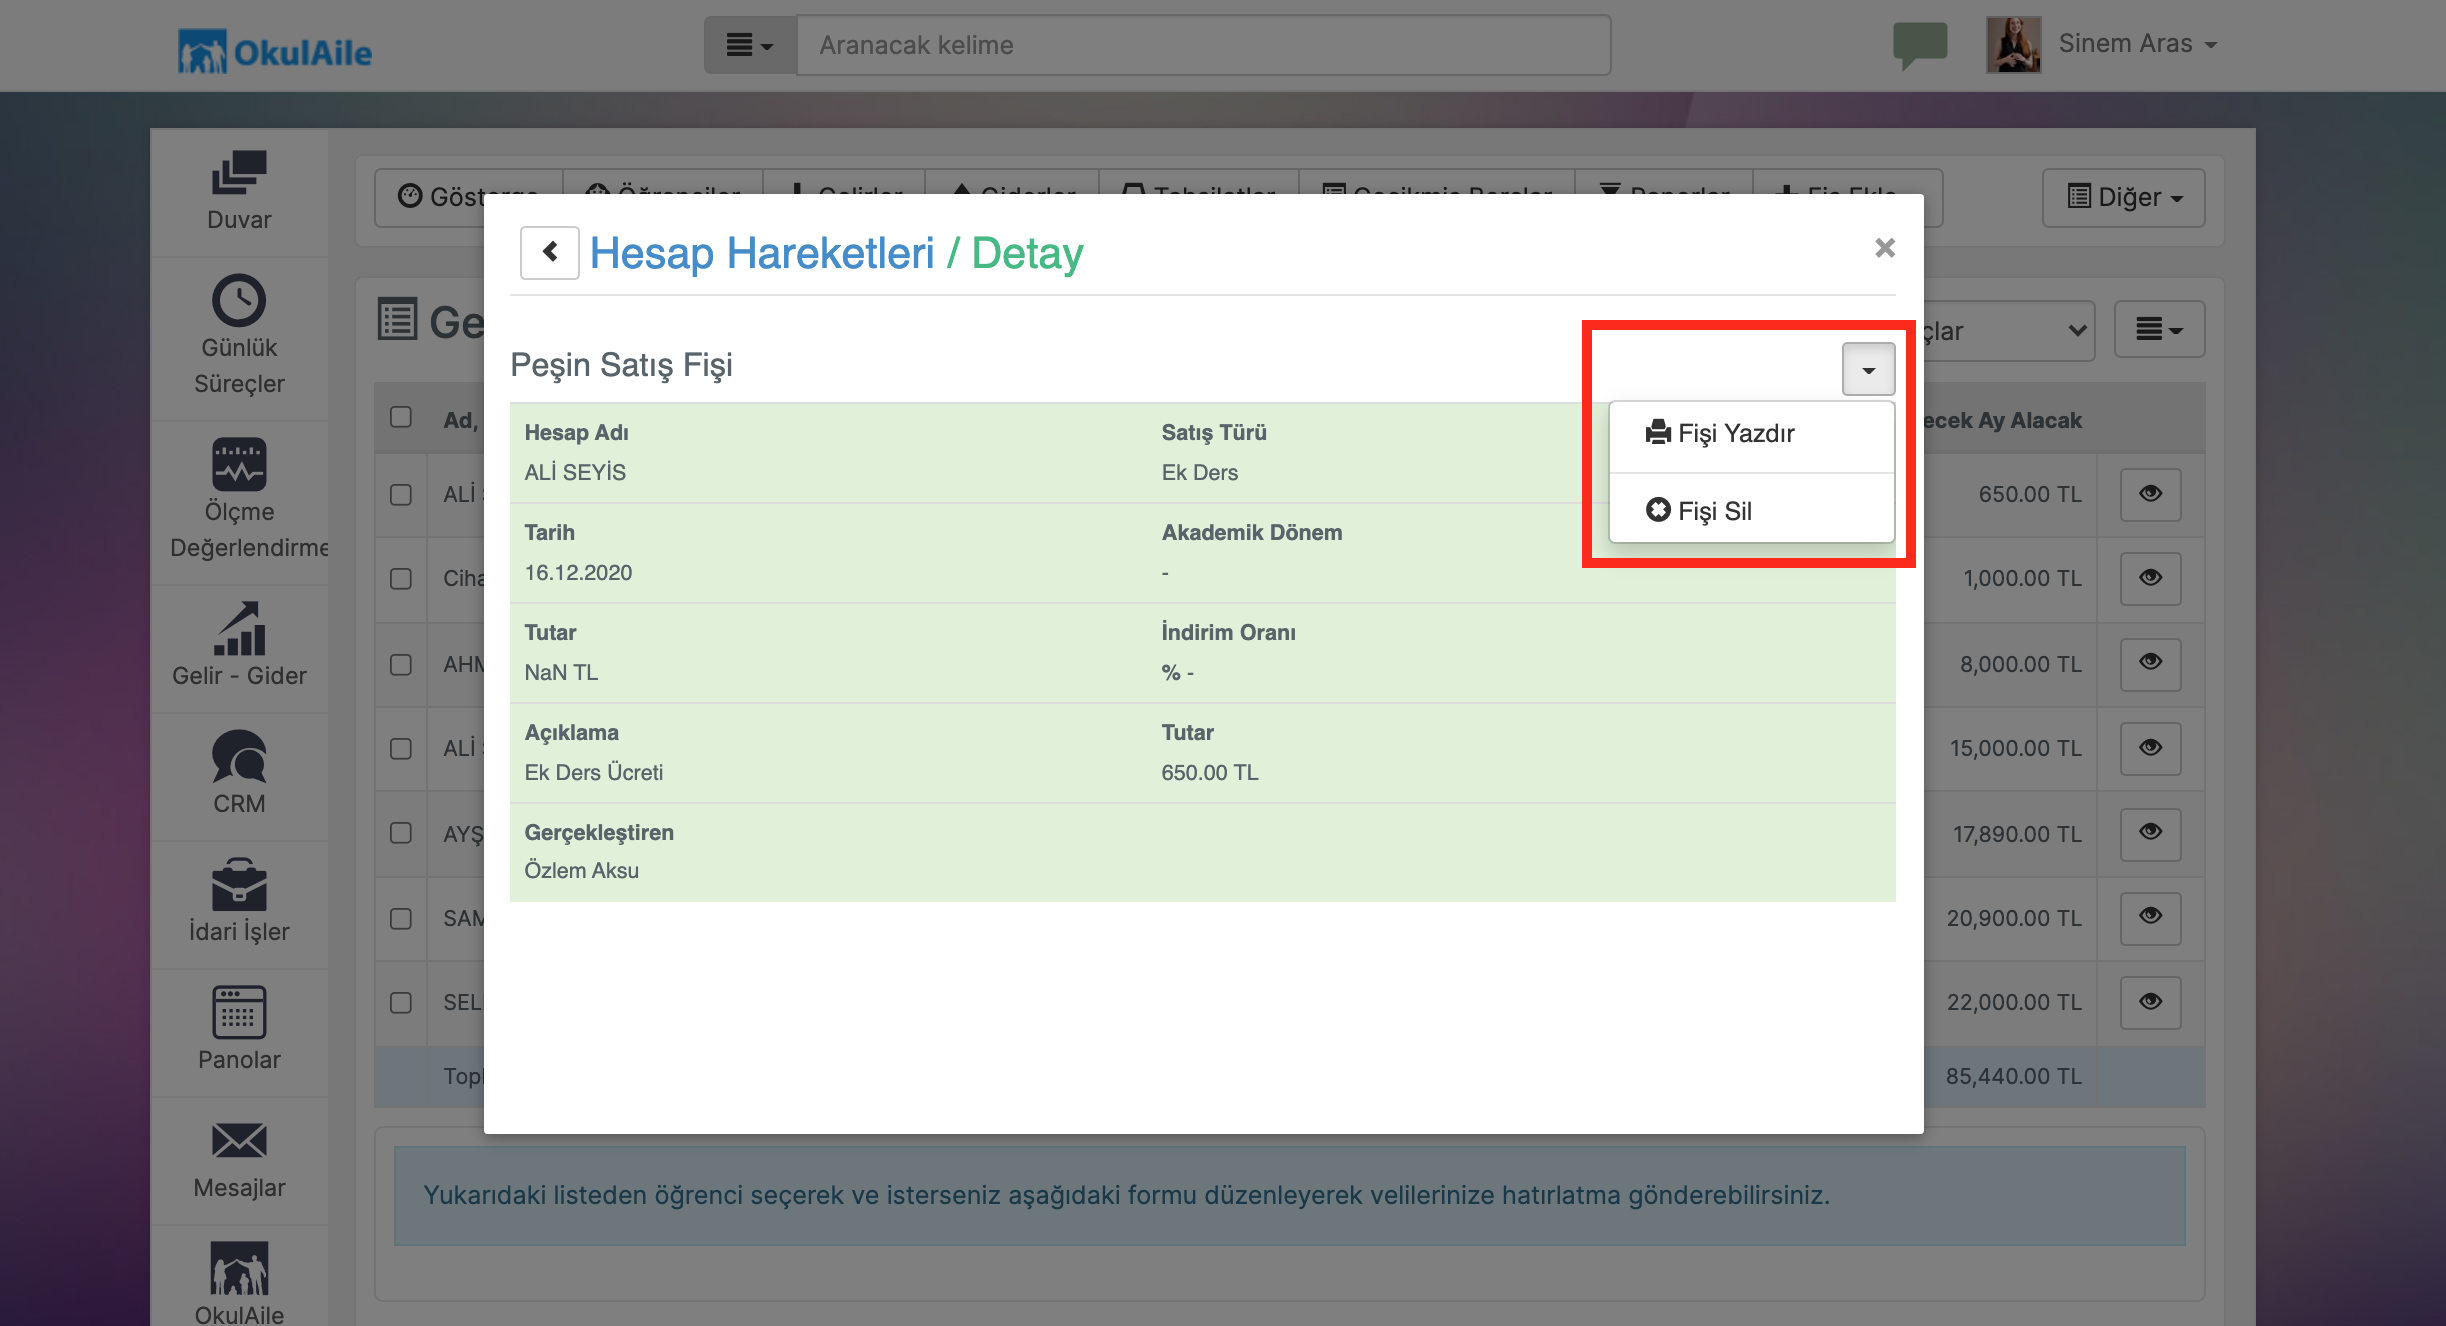Viewport: 2446px width, 1326px height.
Task: Select the Ciha row checkbox
Action: click(401, 579)
